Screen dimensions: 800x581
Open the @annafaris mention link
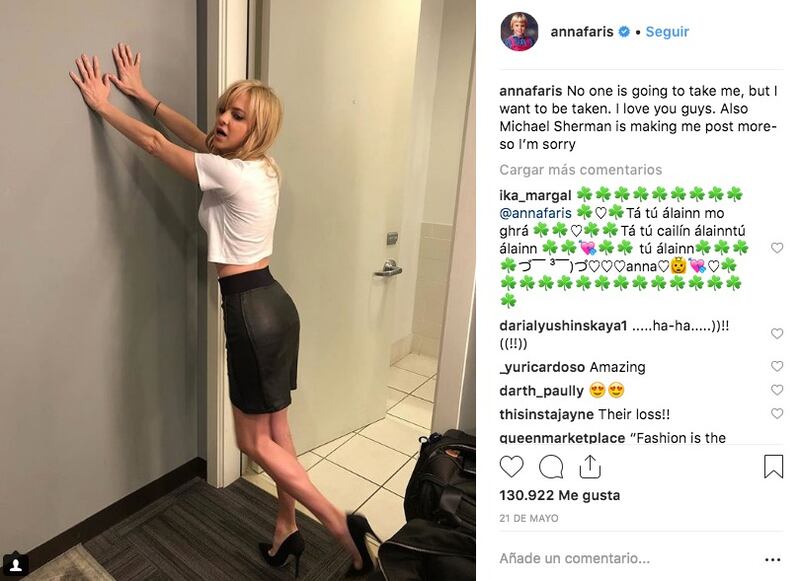point(535,213)
